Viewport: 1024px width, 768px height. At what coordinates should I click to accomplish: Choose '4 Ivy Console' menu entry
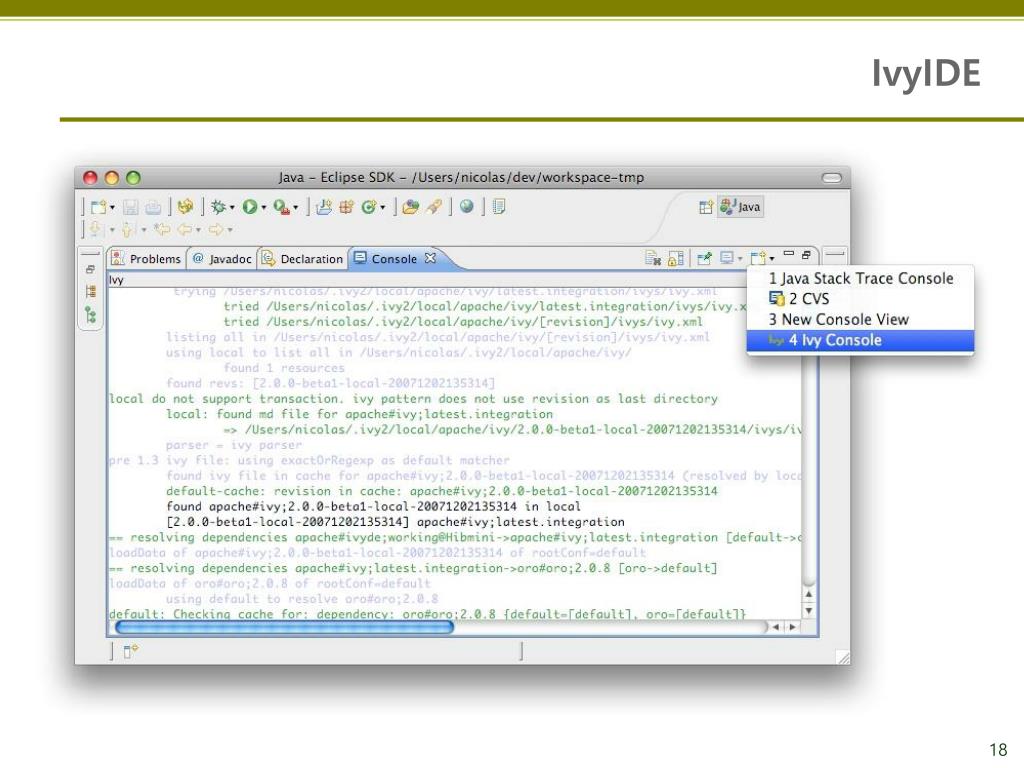[860, 340]
